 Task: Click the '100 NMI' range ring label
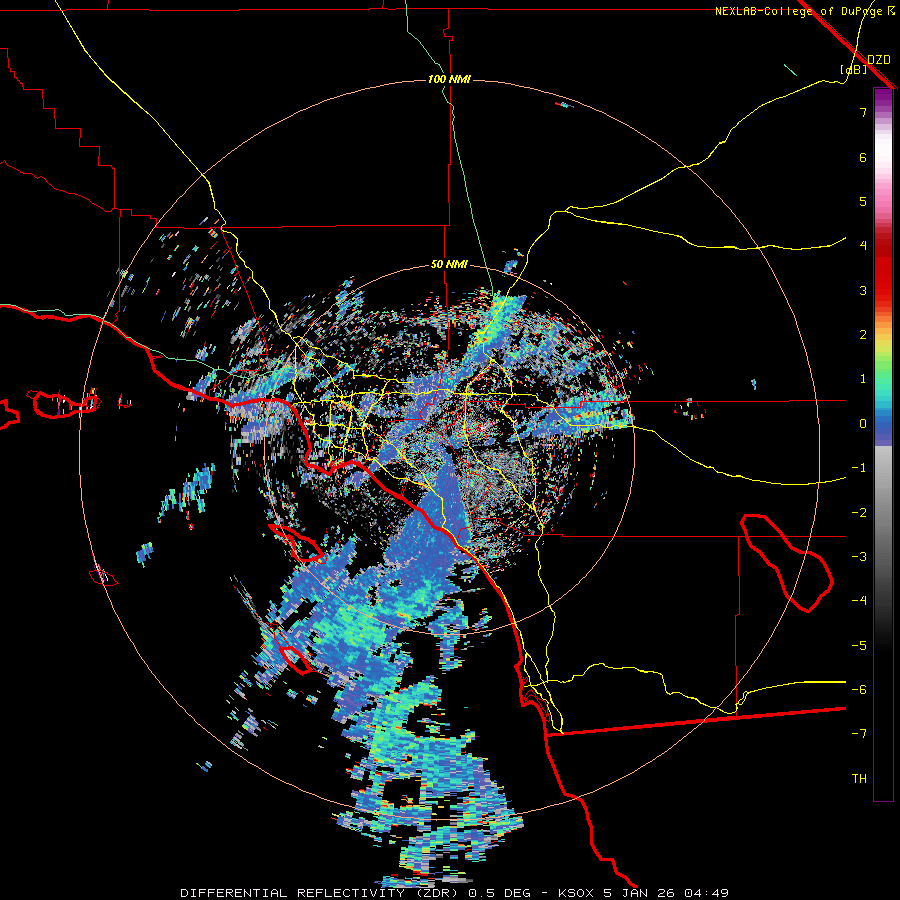click(x=449, y=79)
